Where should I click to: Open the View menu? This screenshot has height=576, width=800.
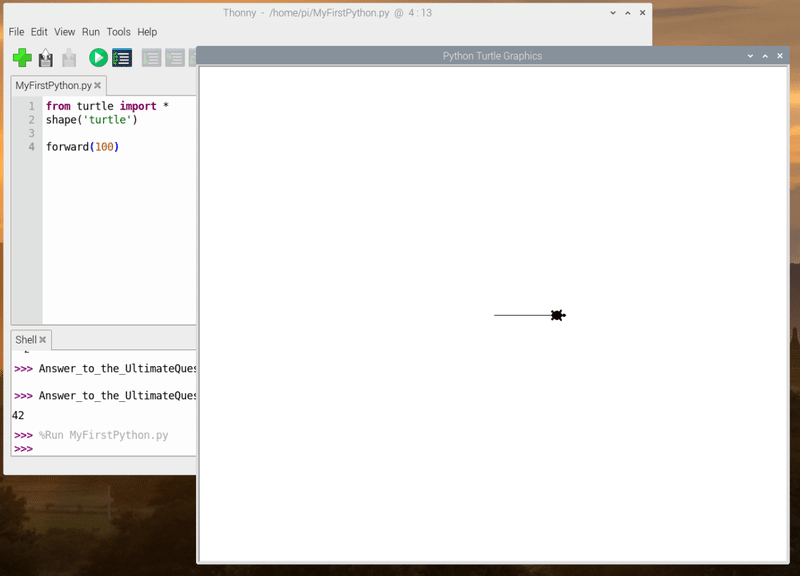pos(65,32)
